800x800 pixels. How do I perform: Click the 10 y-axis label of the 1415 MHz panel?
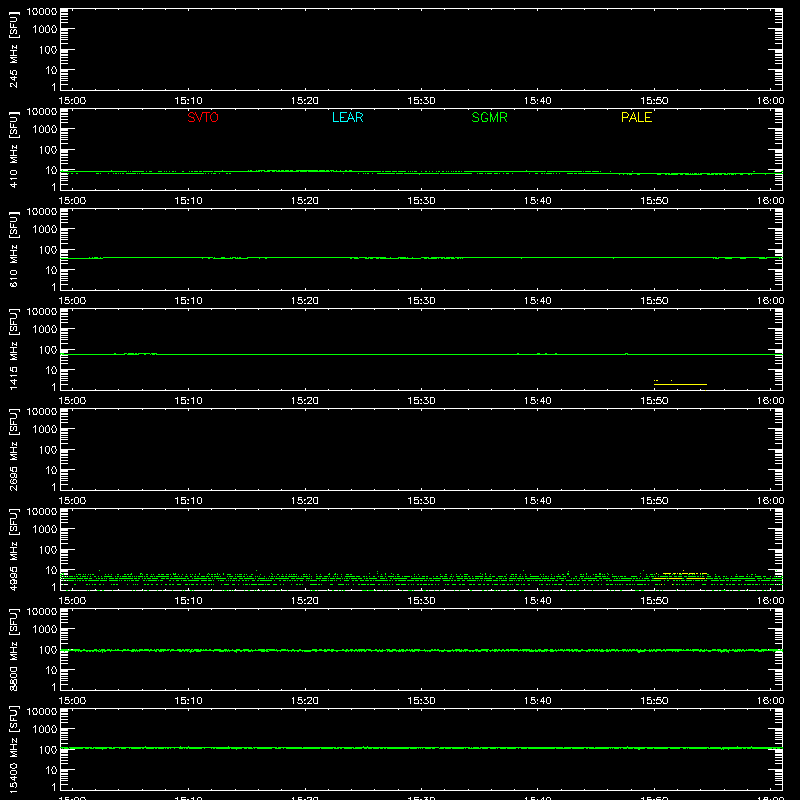(51, 370)
